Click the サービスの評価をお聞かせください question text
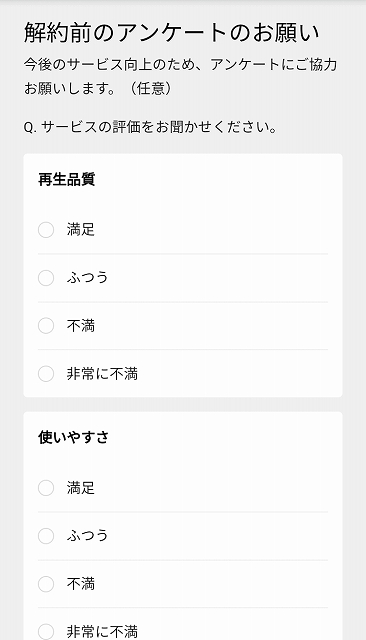The height and width of the screenshot is (640, 366). point(151,127)
